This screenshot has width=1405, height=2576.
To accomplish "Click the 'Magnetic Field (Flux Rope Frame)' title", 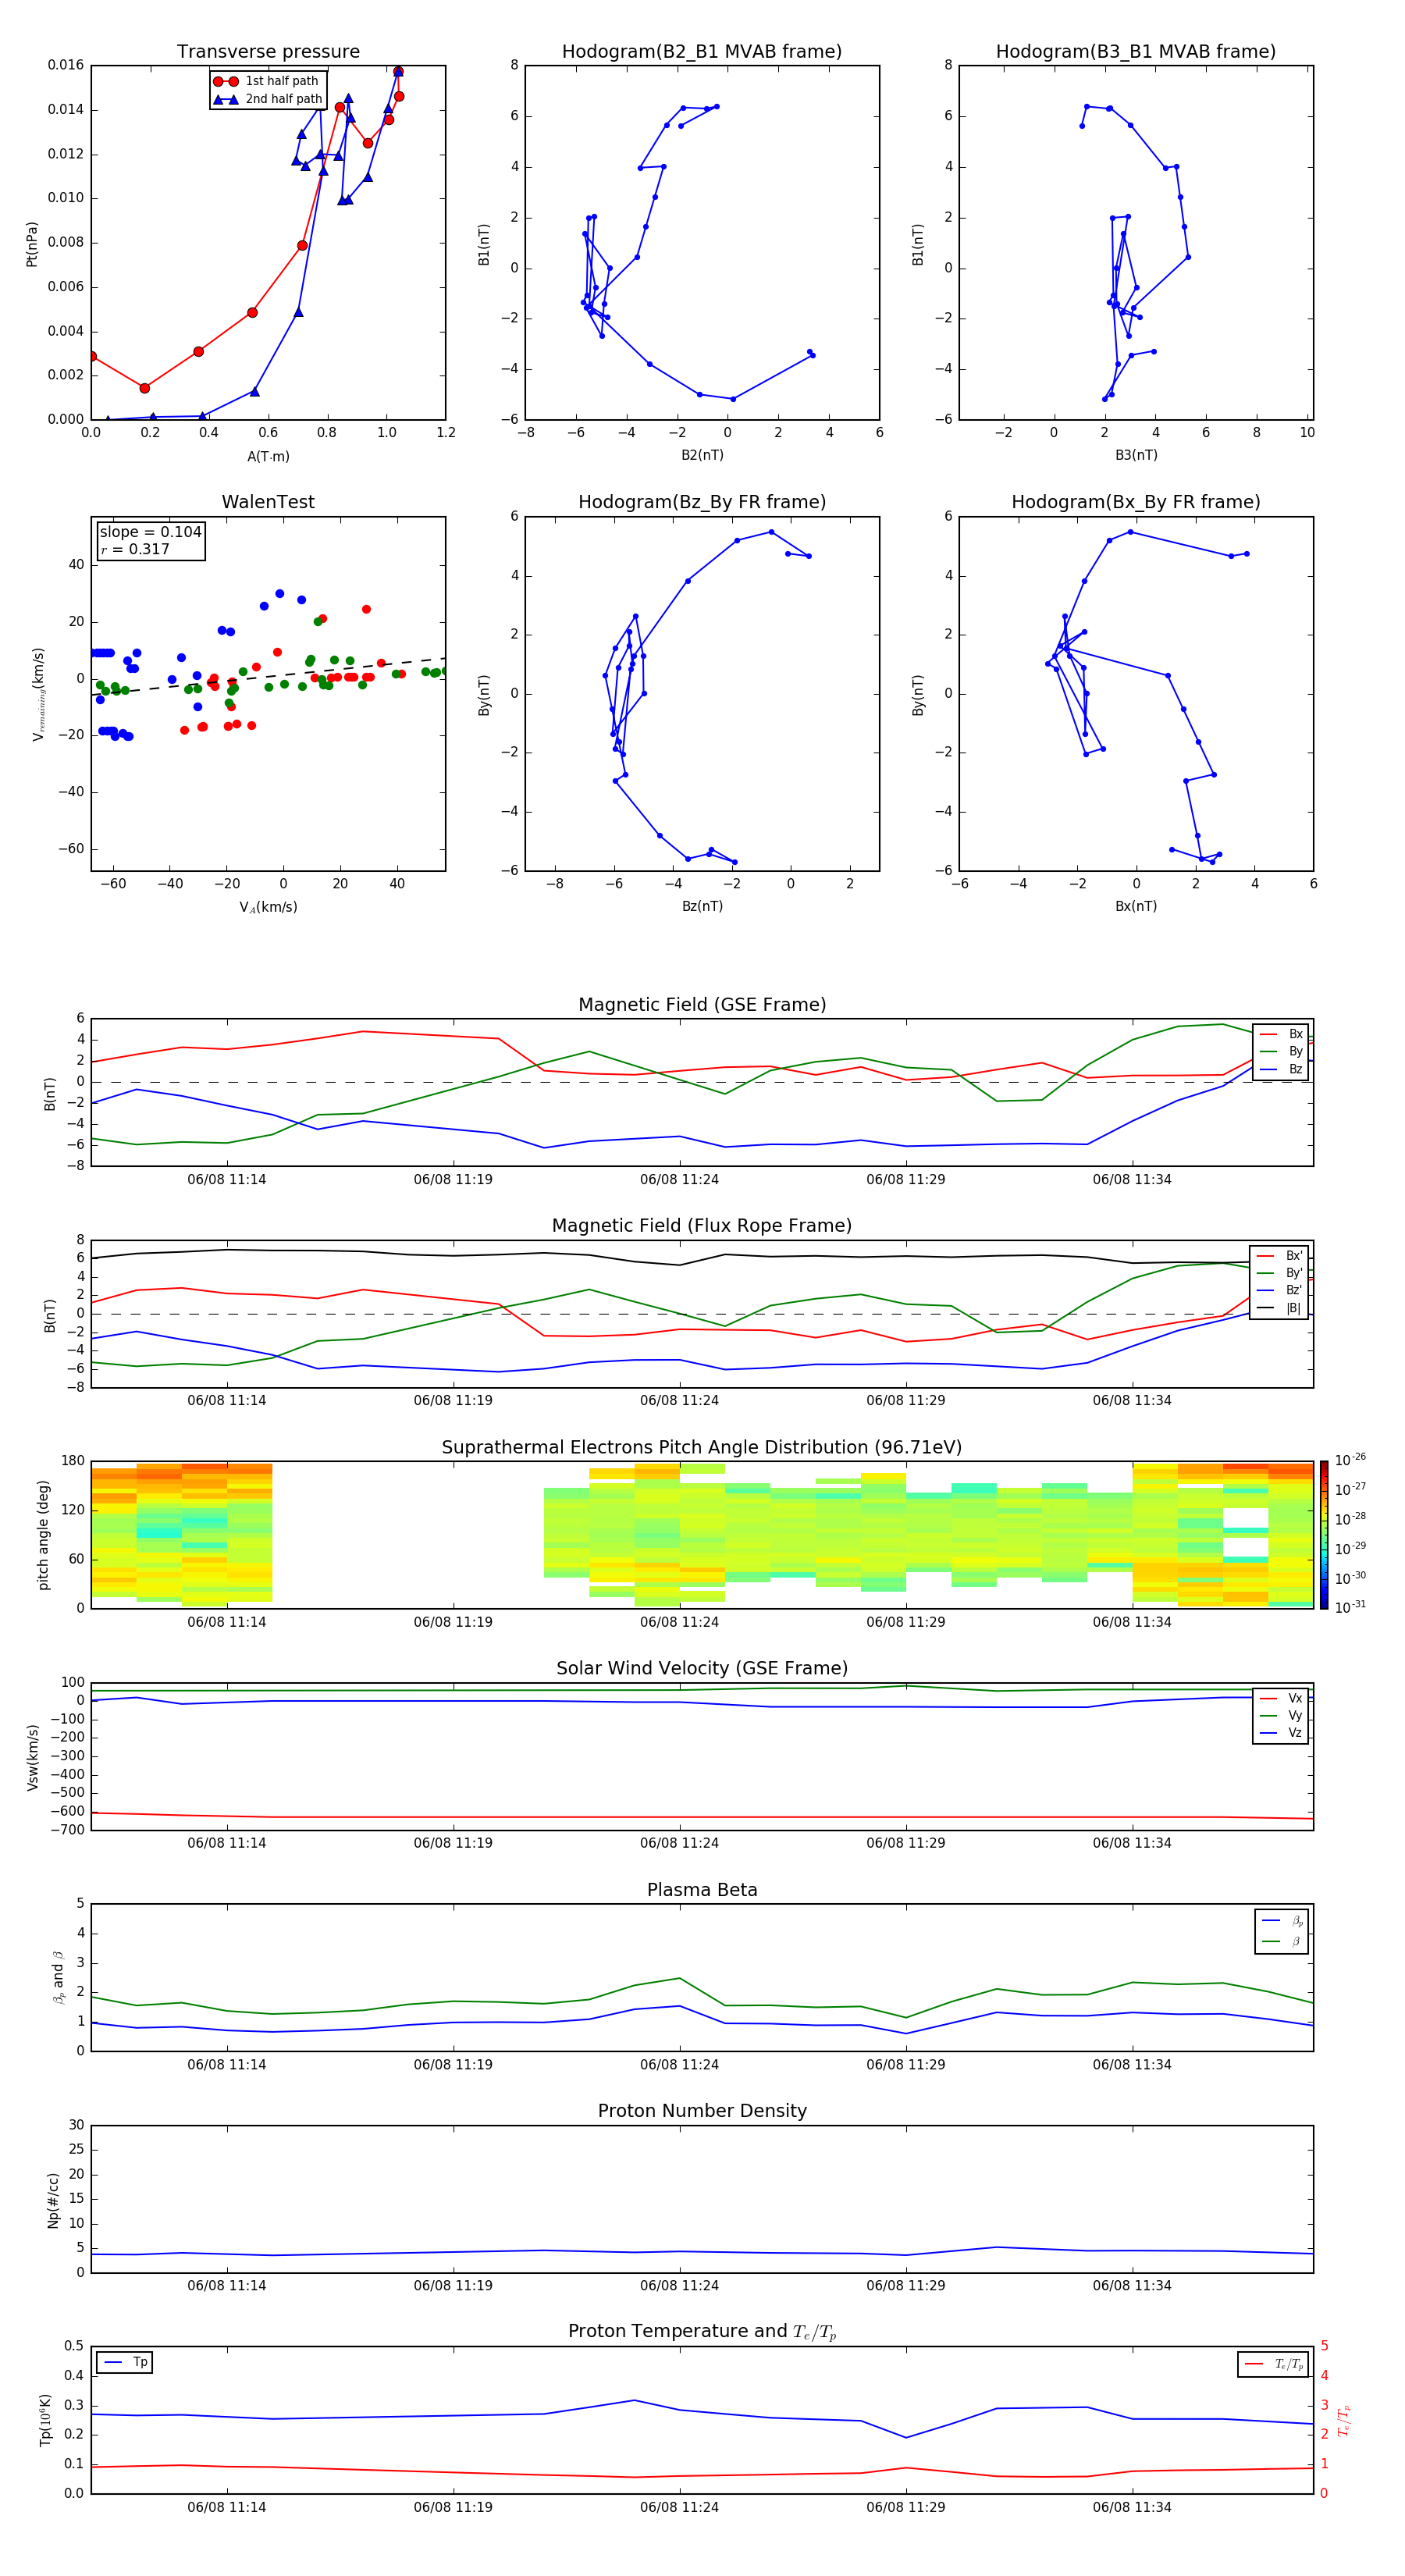I will click(x=702, y=1226).
